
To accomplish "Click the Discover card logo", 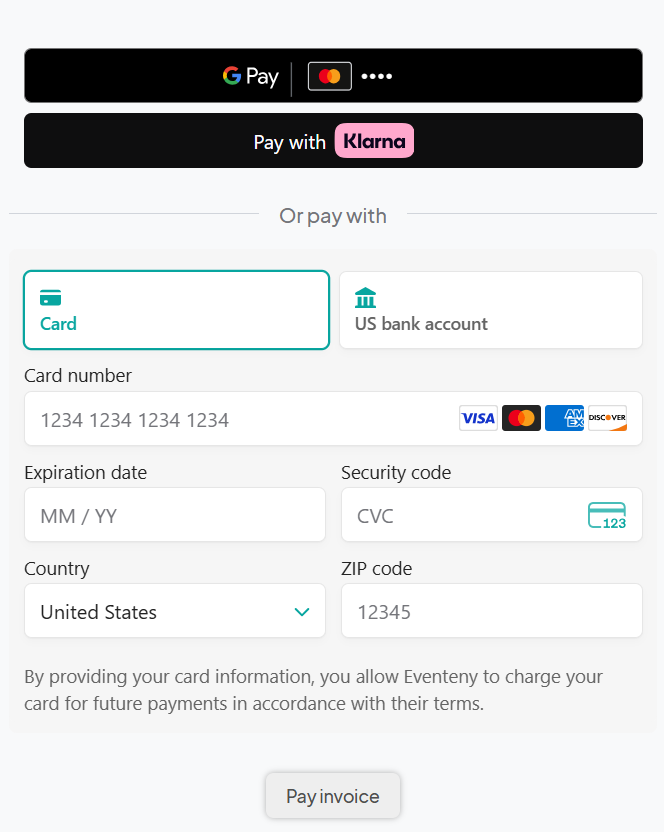I will coord(607,418).
